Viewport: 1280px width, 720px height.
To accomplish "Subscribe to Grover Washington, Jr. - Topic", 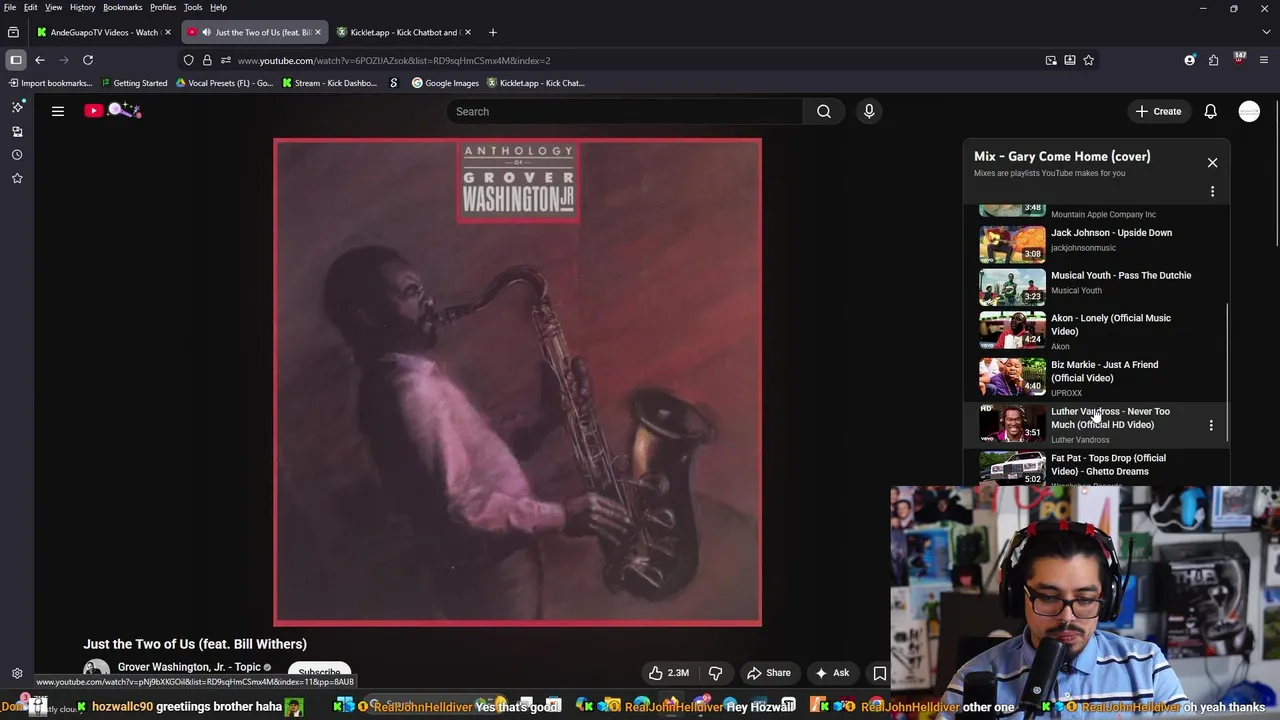I will (319, 672).
